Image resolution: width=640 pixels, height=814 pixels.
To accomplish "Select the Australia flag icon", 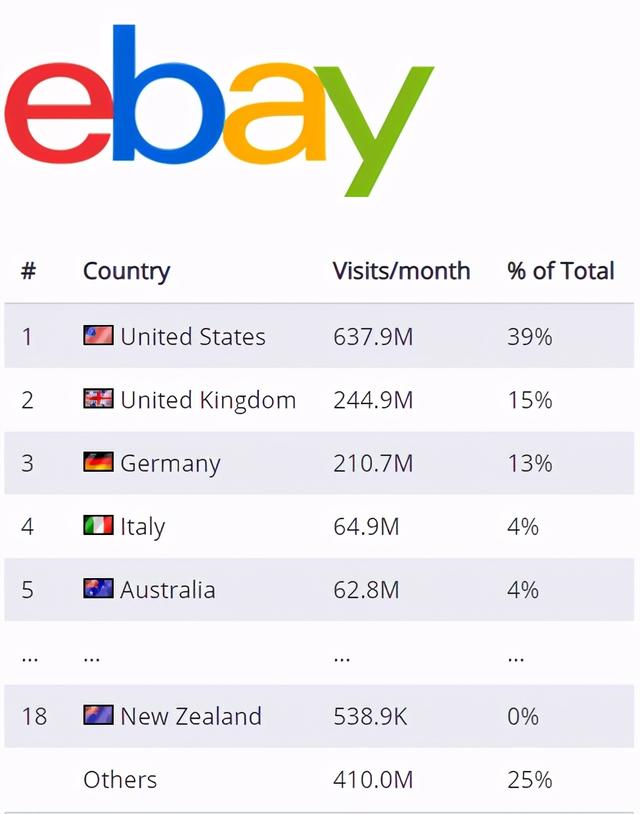I will click(98, 589).
